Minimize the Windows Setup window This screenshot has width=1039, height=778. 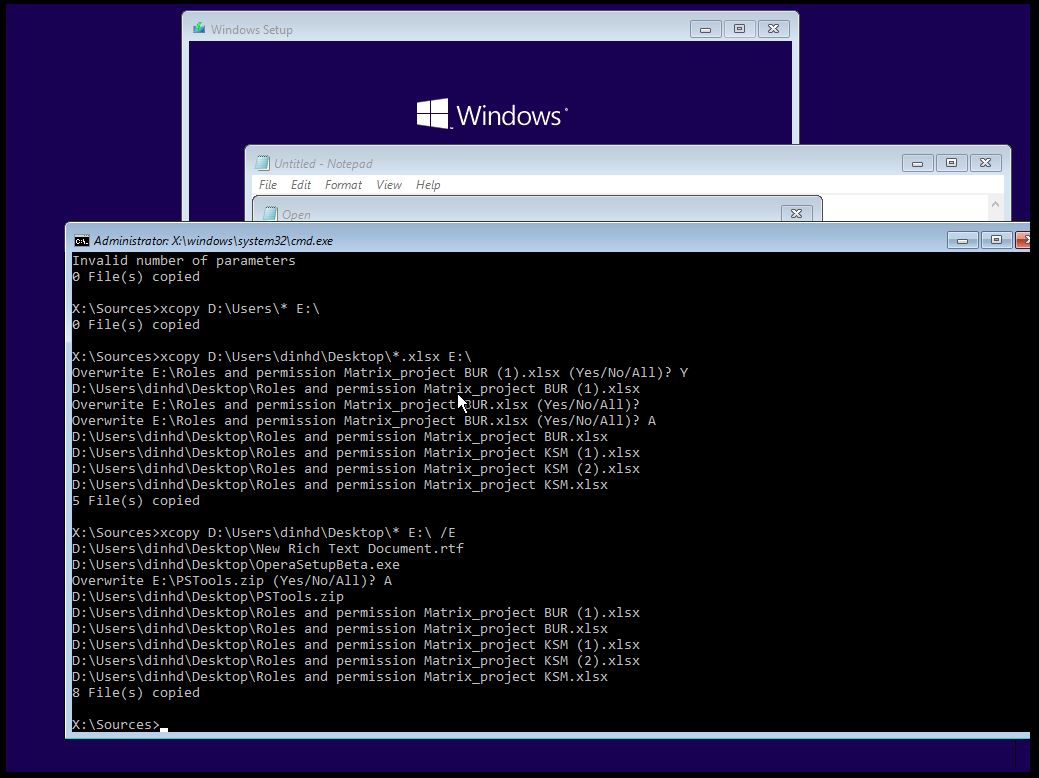(x=705, y=29)
